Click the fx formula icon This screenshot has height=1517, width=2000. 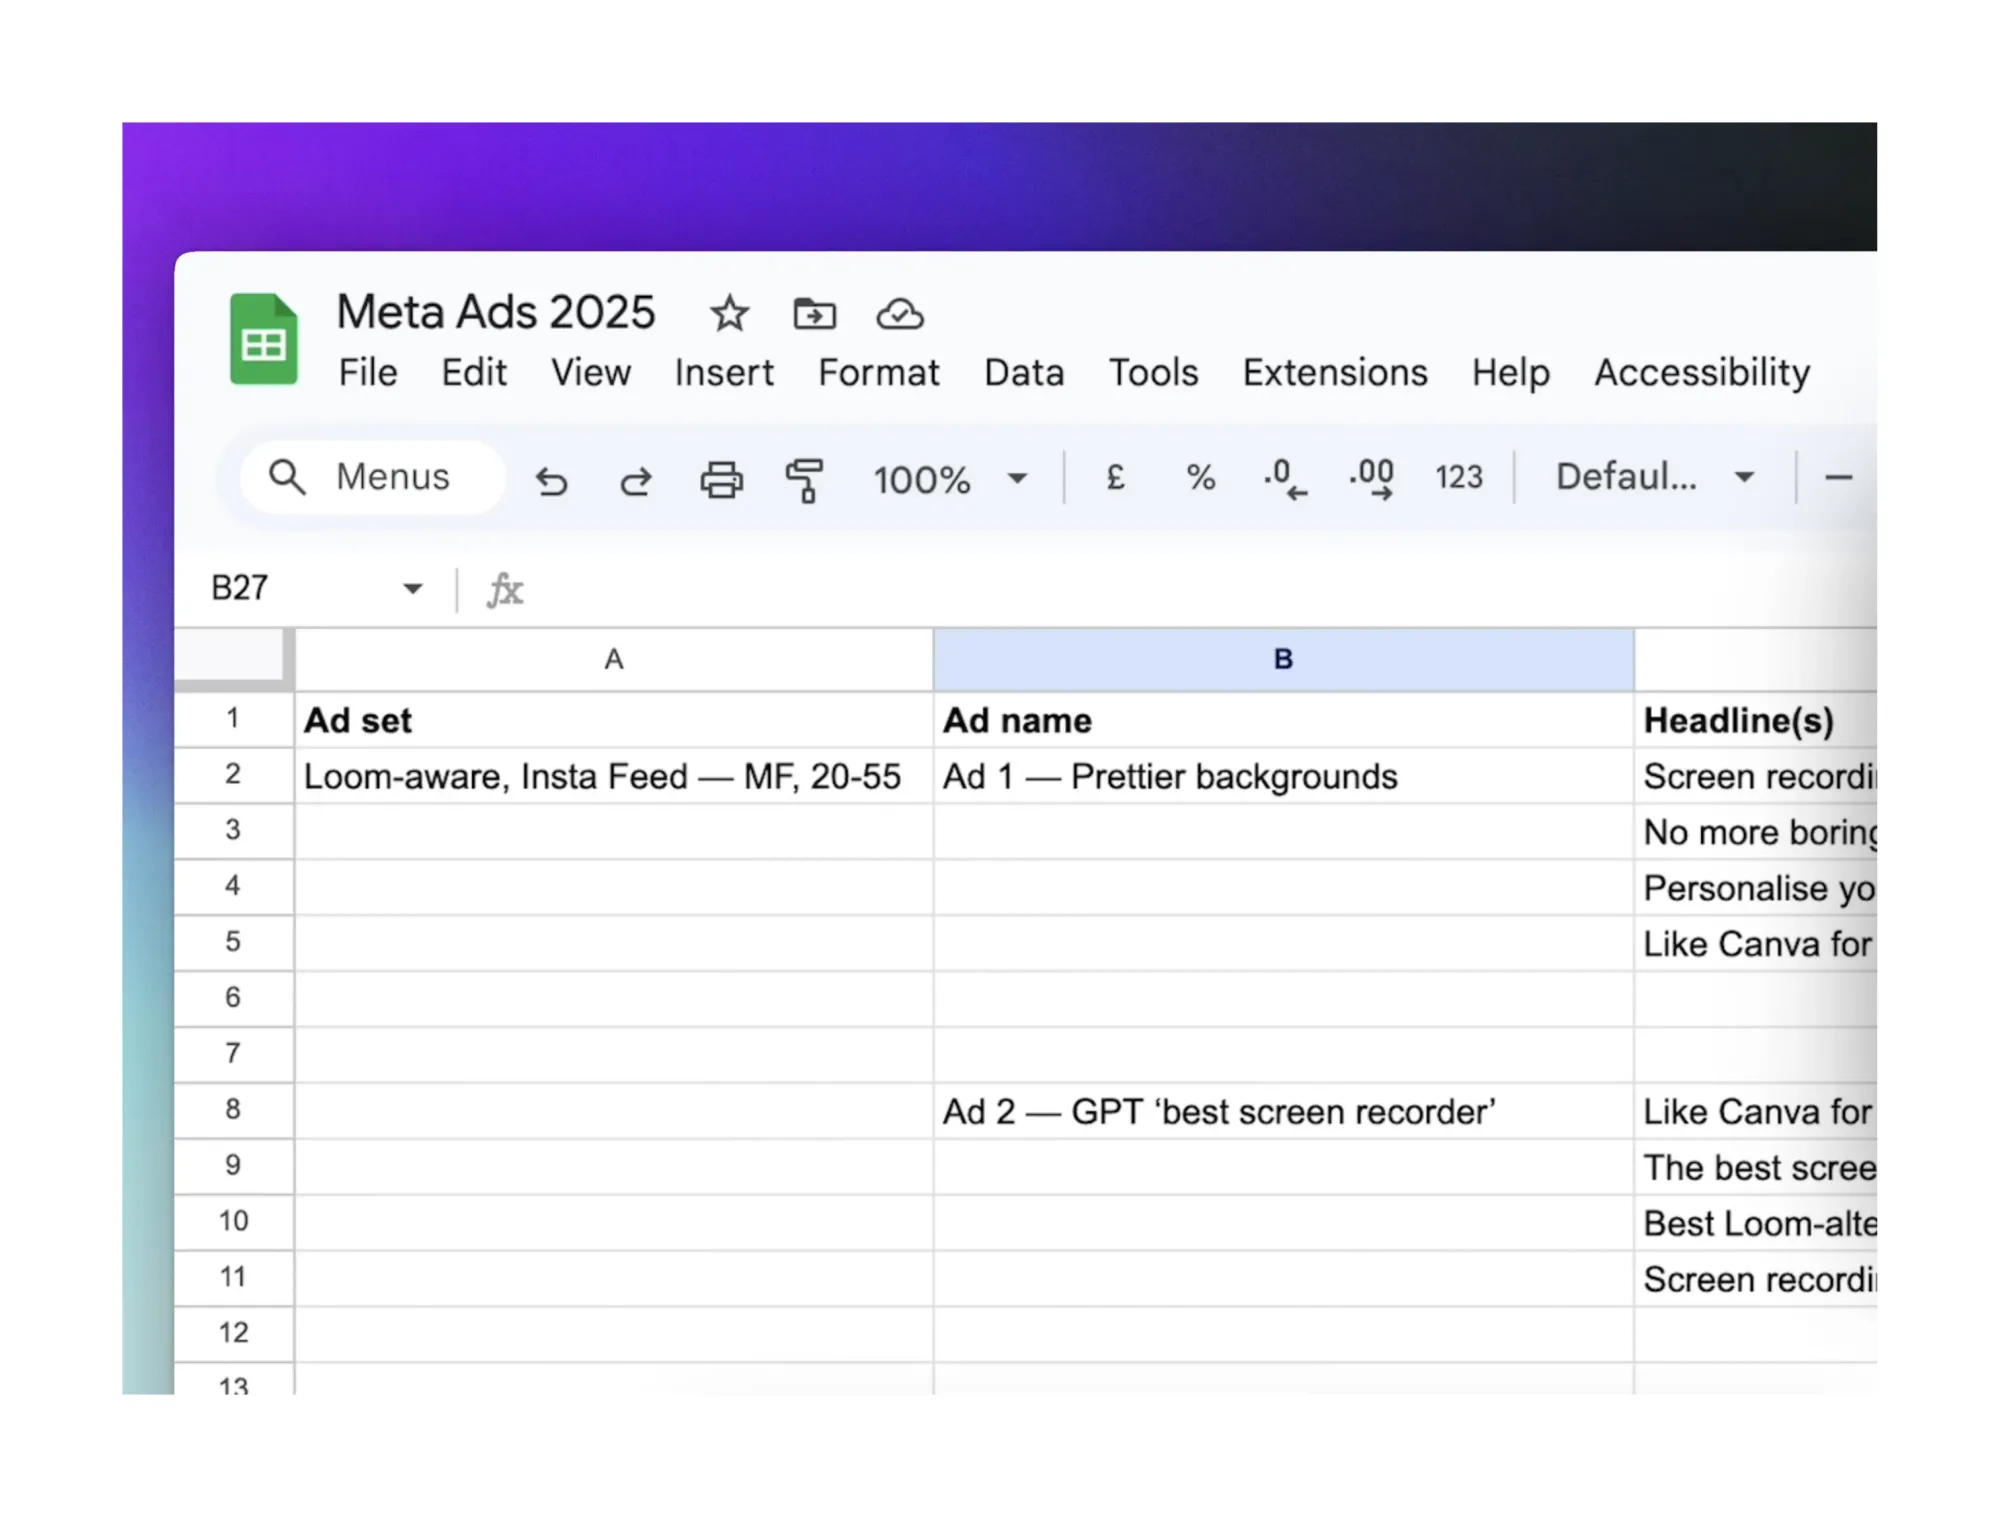pyautogui.click(x=505, y=589)
